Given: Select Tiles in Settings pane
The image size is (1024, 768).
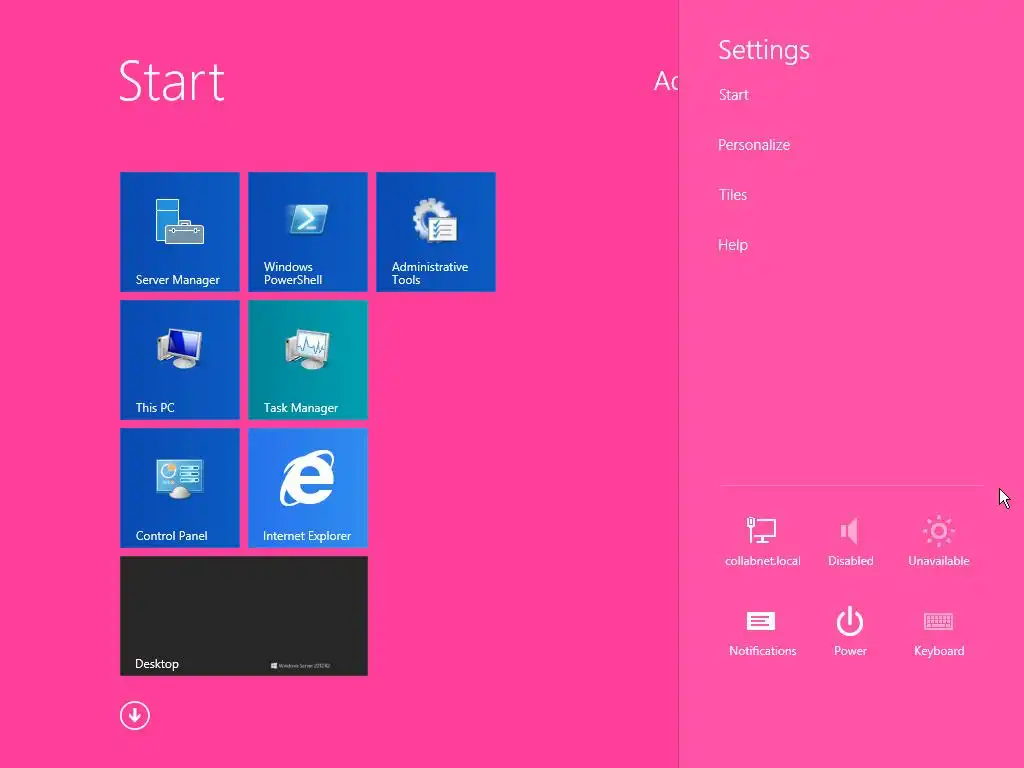Looking at the screenshot, I should pos(733,195).
